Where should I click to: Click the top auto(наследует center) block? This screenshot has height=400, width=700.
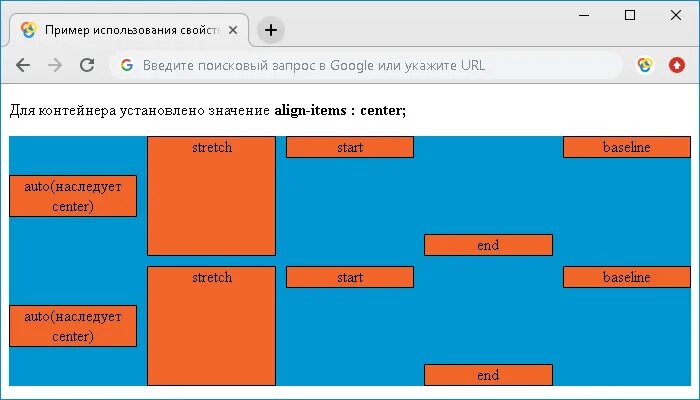point(73,196)
